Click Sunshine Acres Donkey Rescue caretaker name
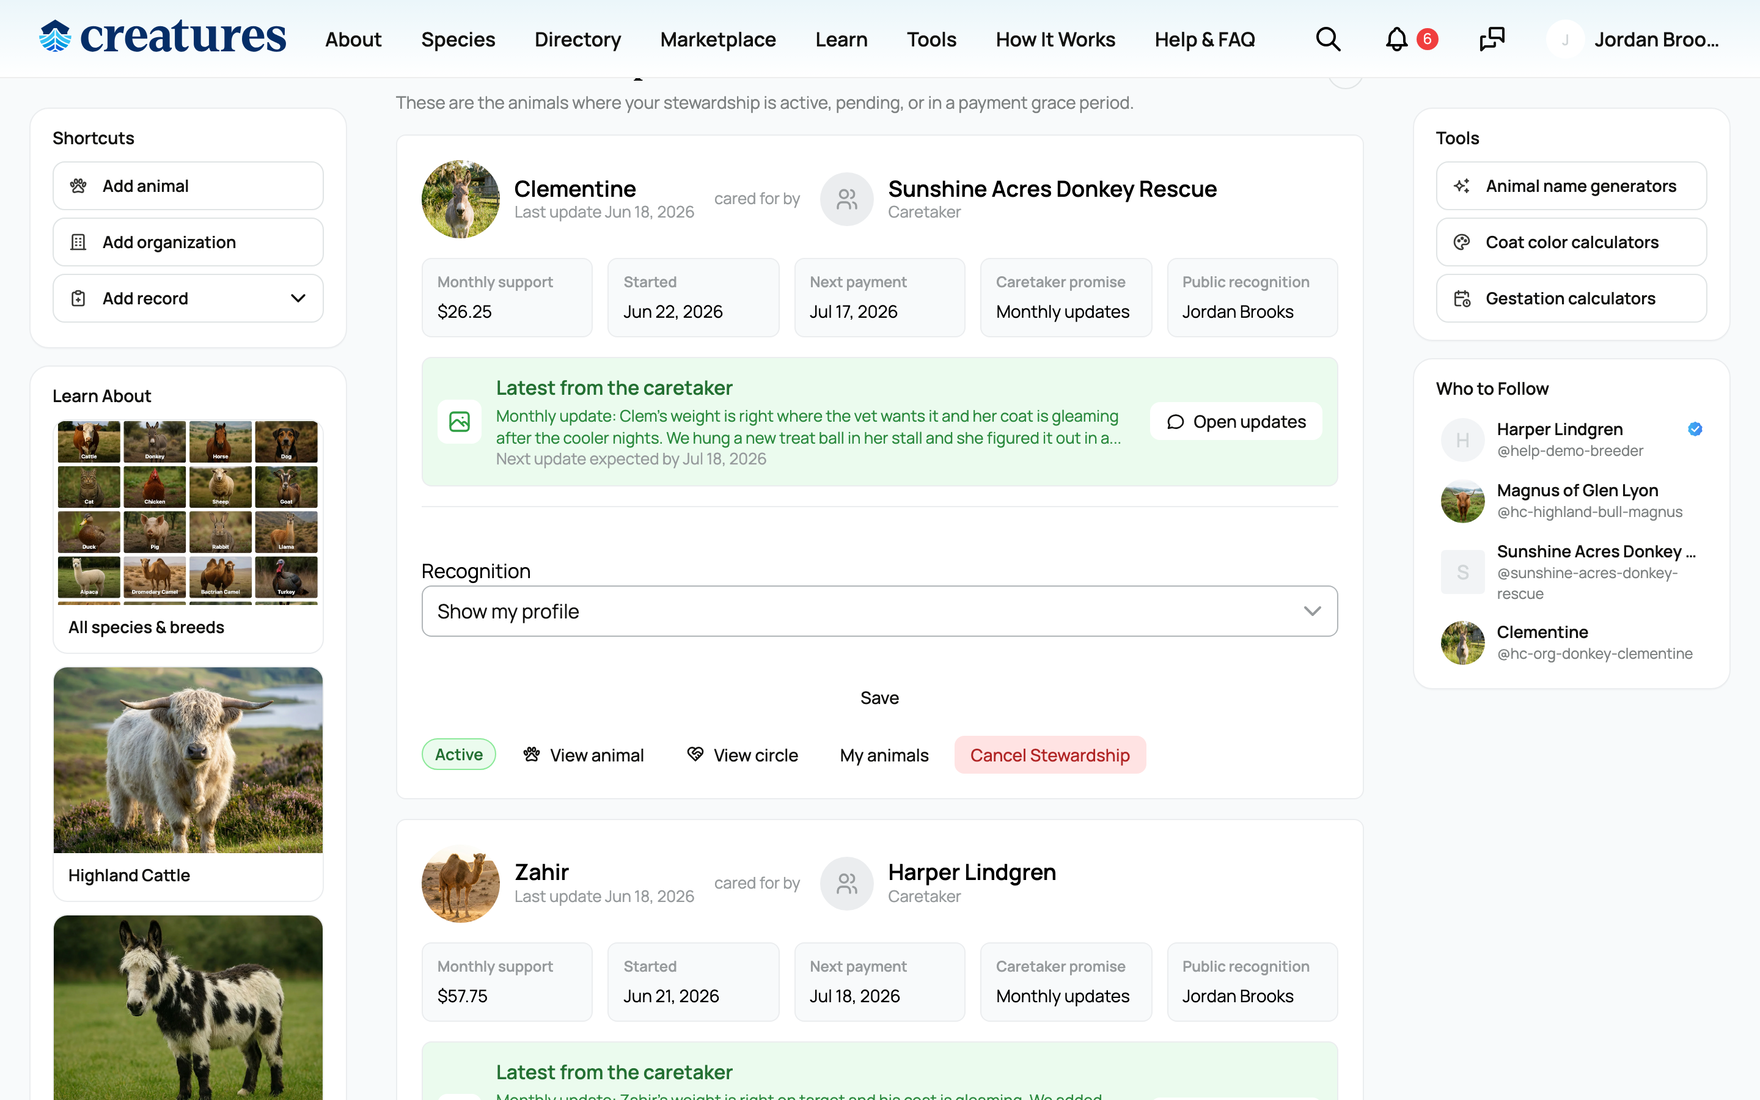Screen dimensions: 1760x1100 [1052, 189]
